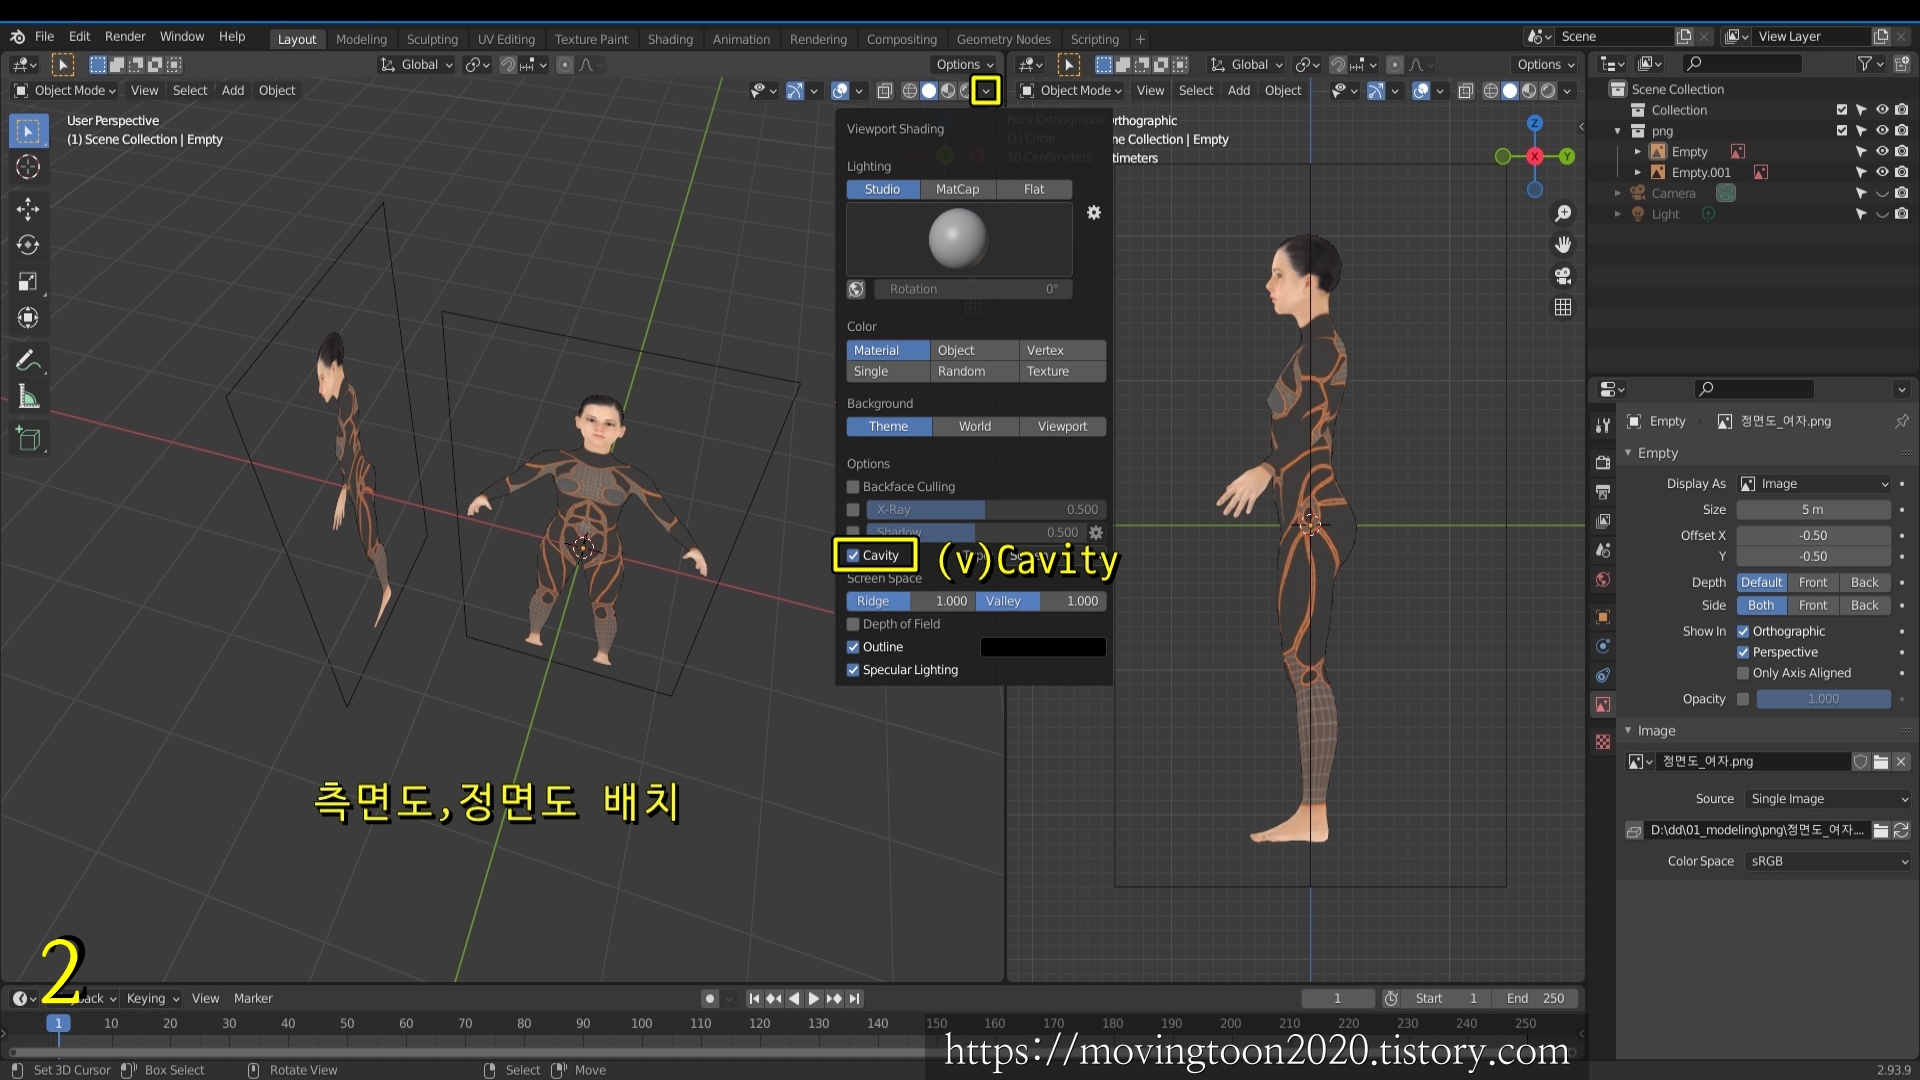Image resolution: width=1920 pixels, height=1080 pixels.
Task: Open the Texture properties tab
Action: click(1603, 742)
